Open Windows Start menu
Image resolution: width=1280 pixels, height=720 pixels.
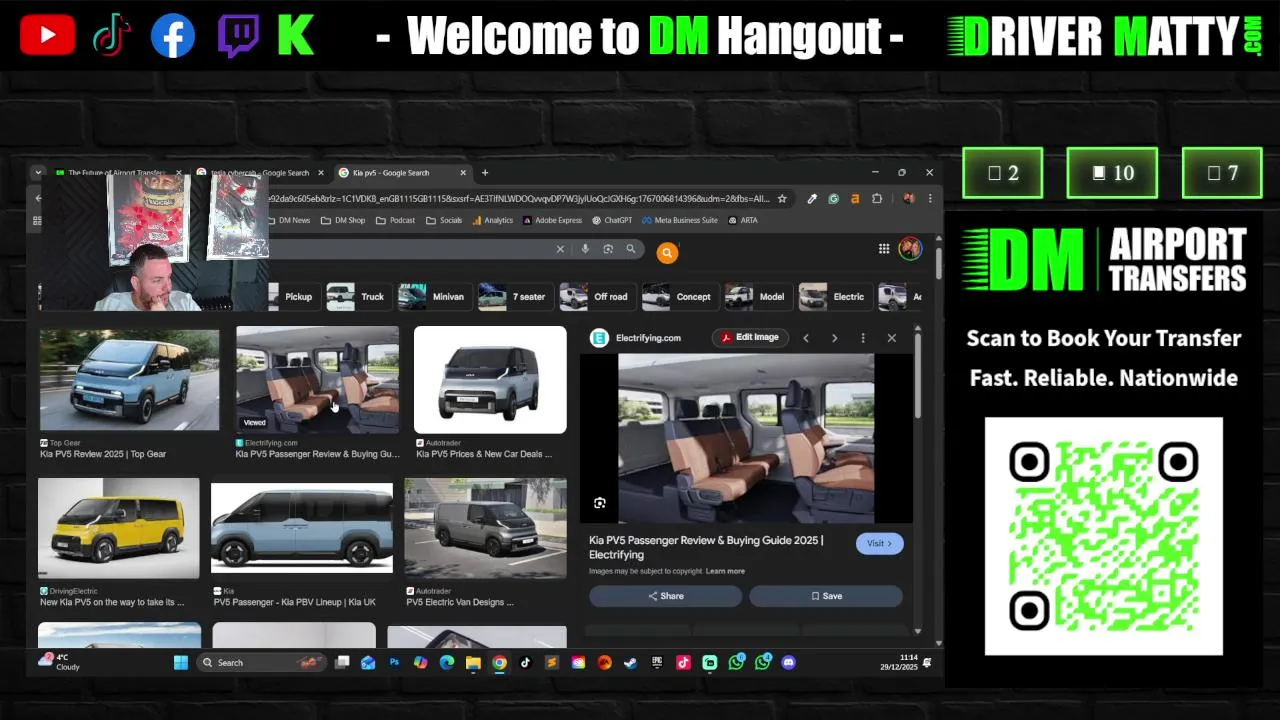[x=181, y=662]
